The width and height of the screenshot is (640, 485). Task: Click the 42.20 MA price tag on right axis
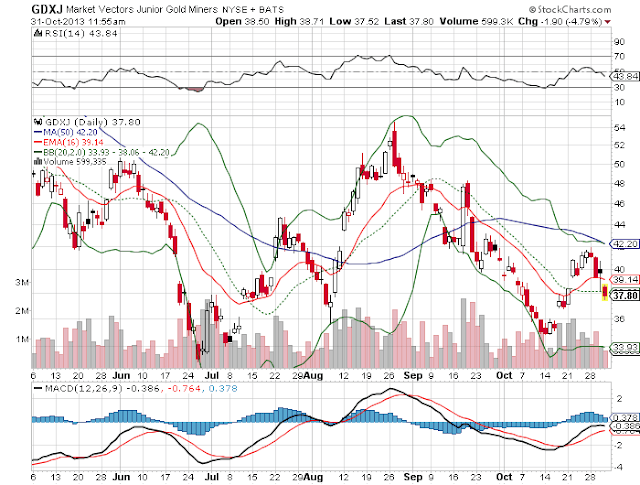point(624,244)
